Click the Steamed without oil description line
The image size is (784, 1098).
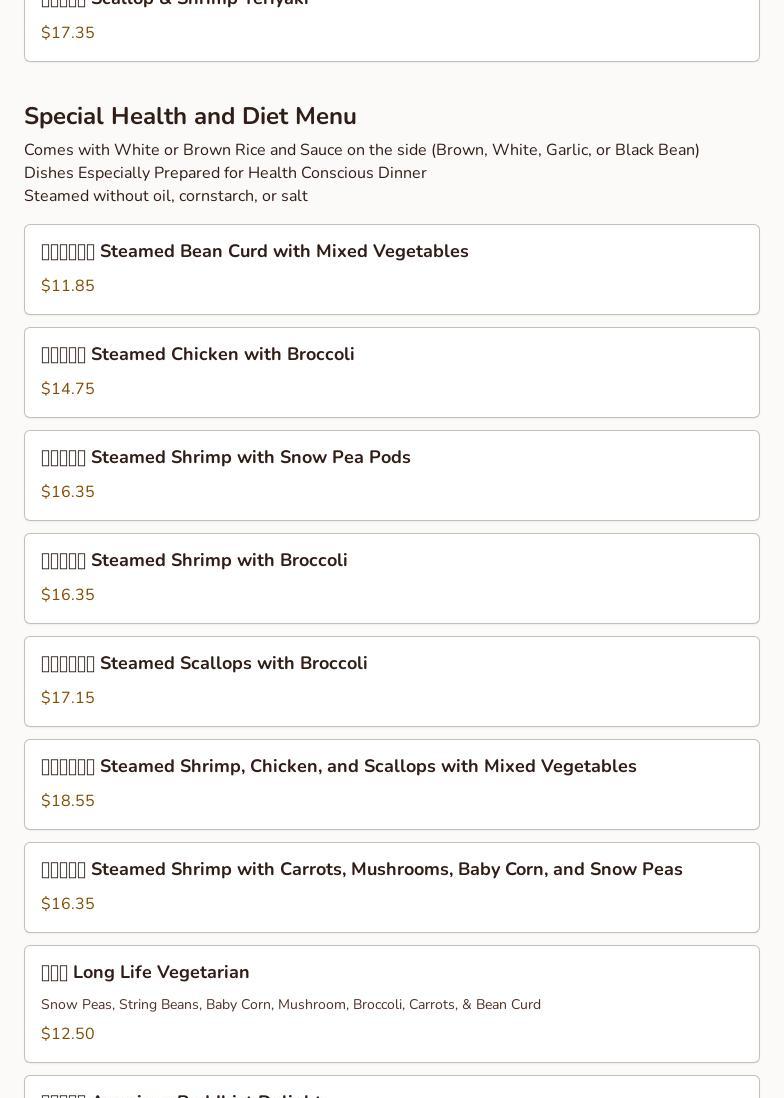(166, 196)
